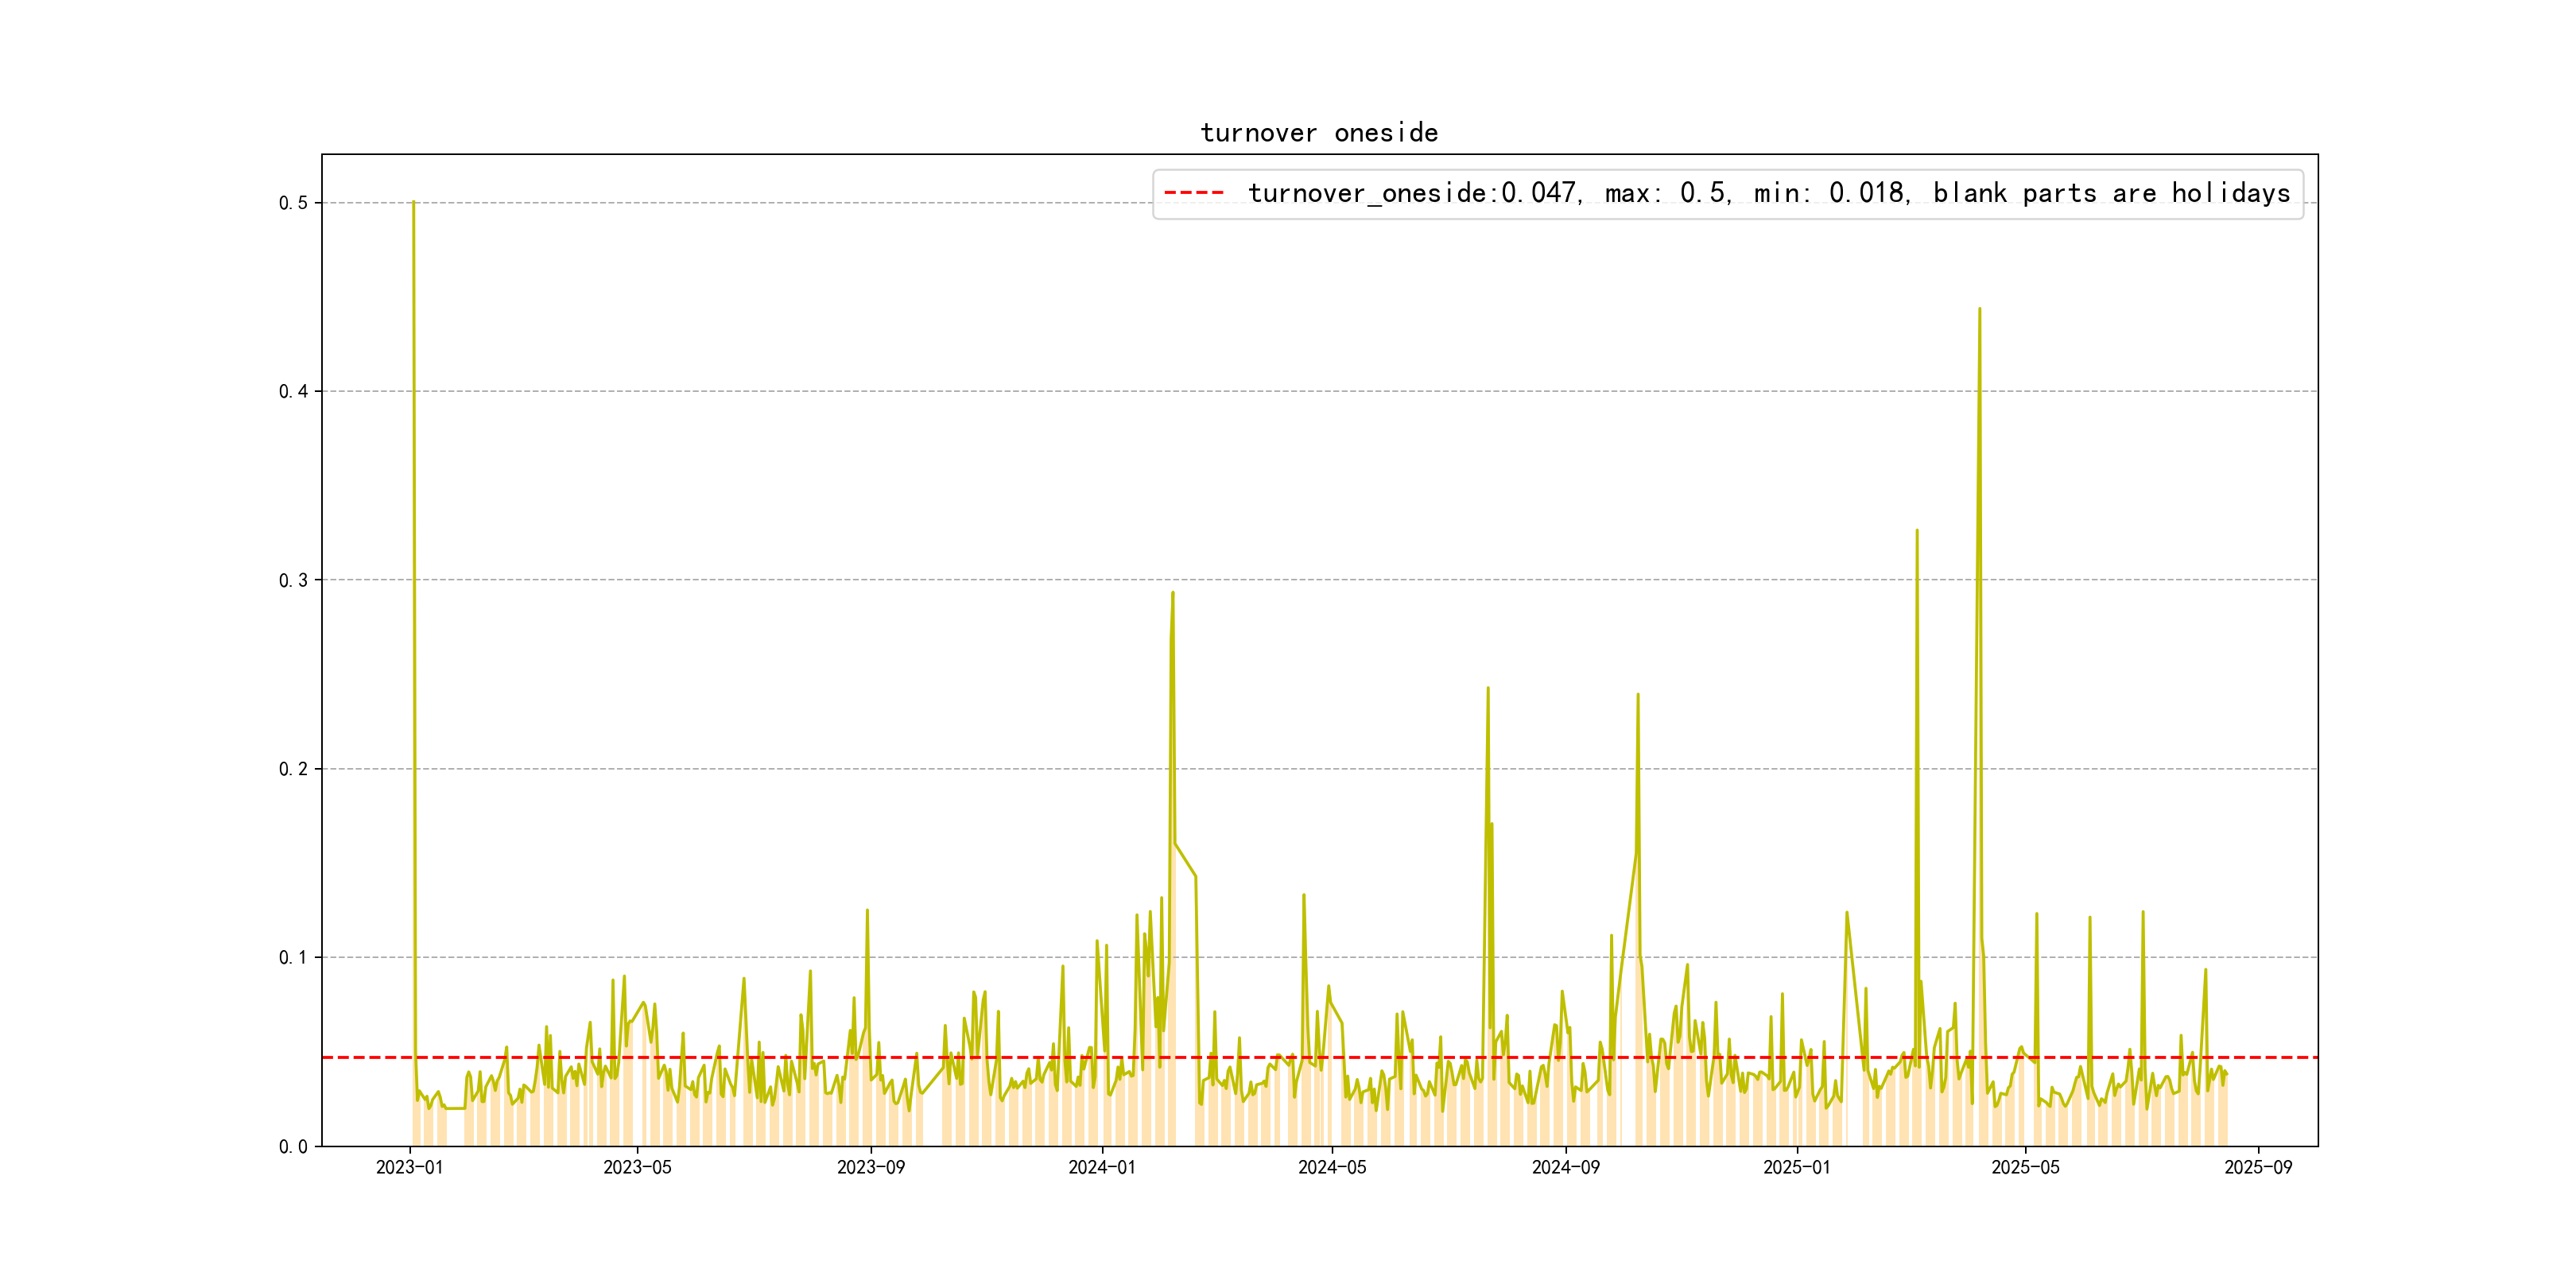Click the red dashed line sample in legend
This screenshot has height=1288, width=2576.
(x=1194, y=193)
